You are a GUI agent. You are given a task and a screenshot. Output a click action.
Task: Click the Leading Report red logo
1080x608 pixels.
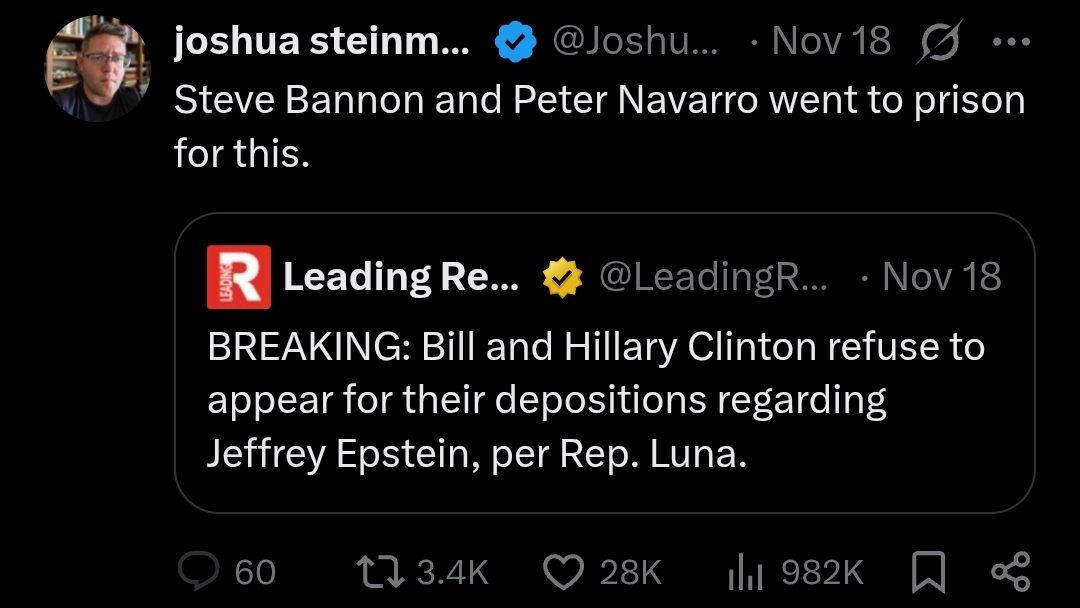pyautogui.click(x=238, y=277)
